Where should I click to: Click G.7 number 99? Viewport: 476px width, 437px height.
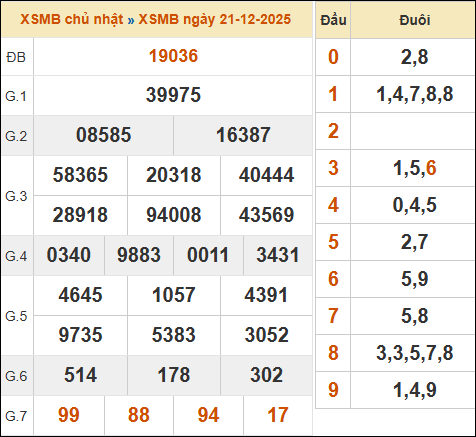69,415
